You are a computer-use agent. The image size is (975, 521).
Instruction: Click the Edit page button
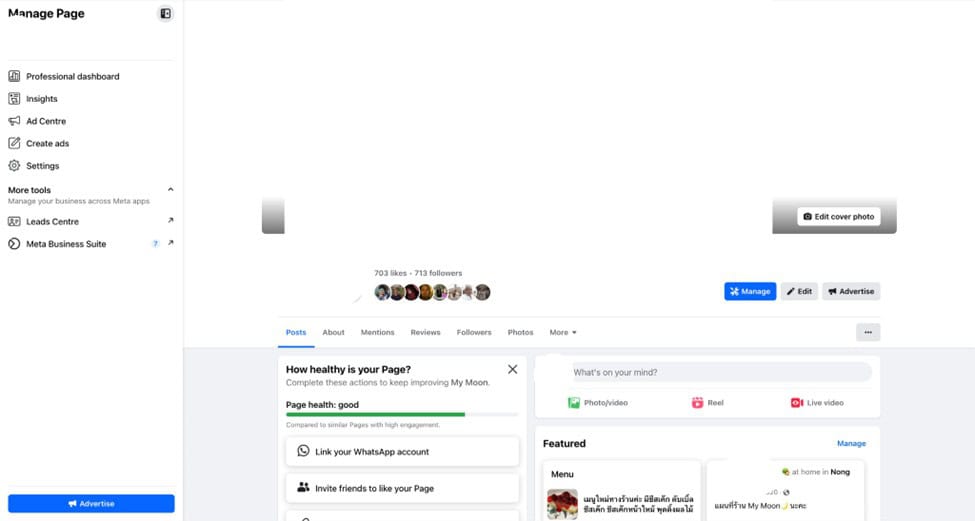799,291
